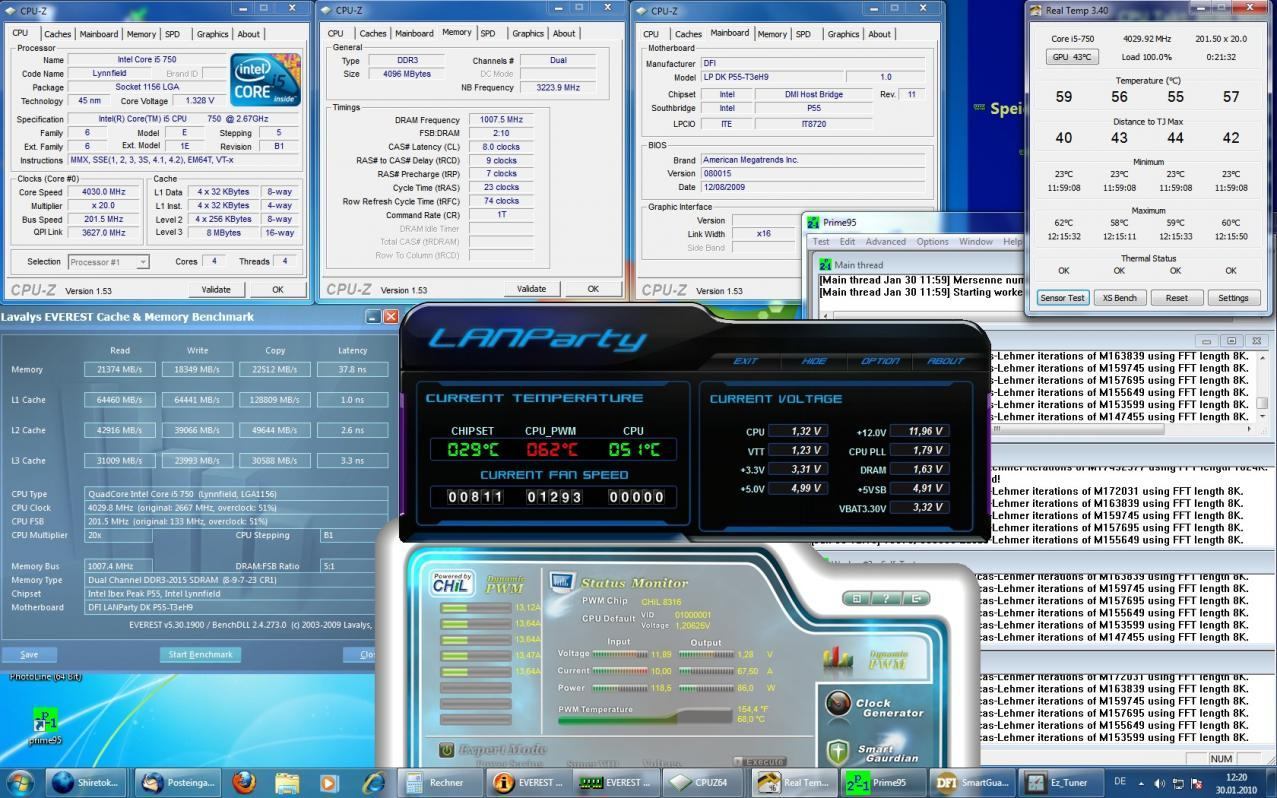Open Prime95 Options menu
1277x798 pixels.
pos(932,241)
